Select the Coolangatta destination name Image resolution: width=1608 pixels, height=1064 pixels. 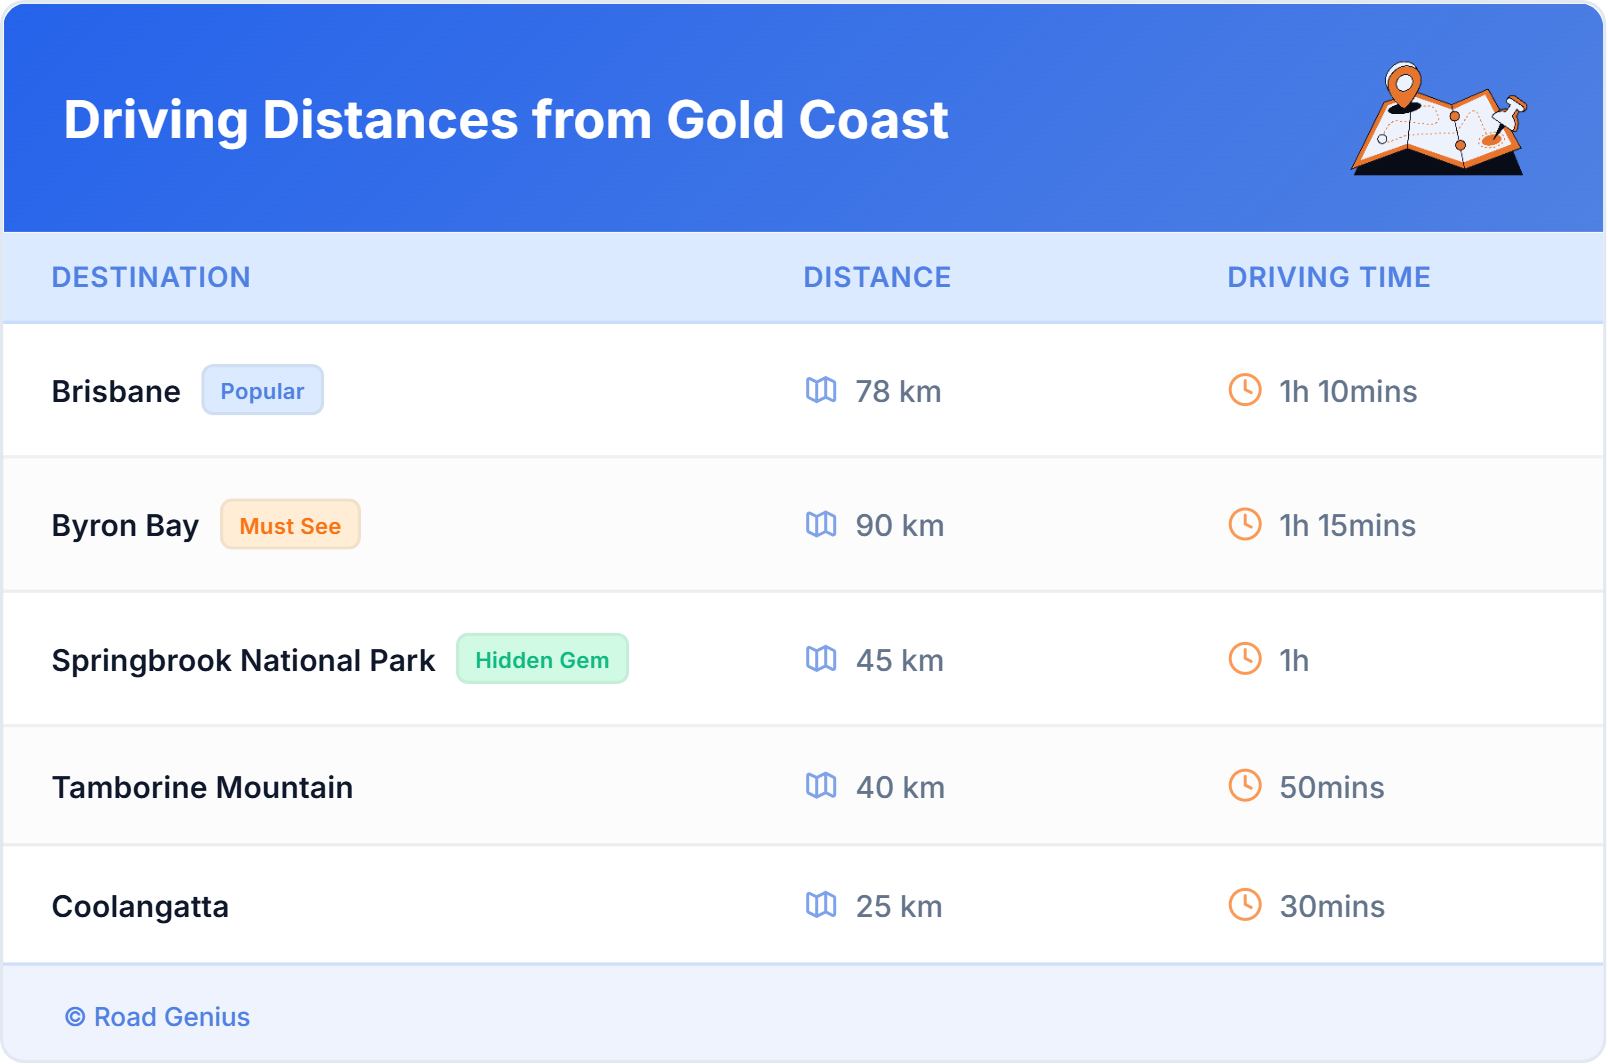pos(140,906)
